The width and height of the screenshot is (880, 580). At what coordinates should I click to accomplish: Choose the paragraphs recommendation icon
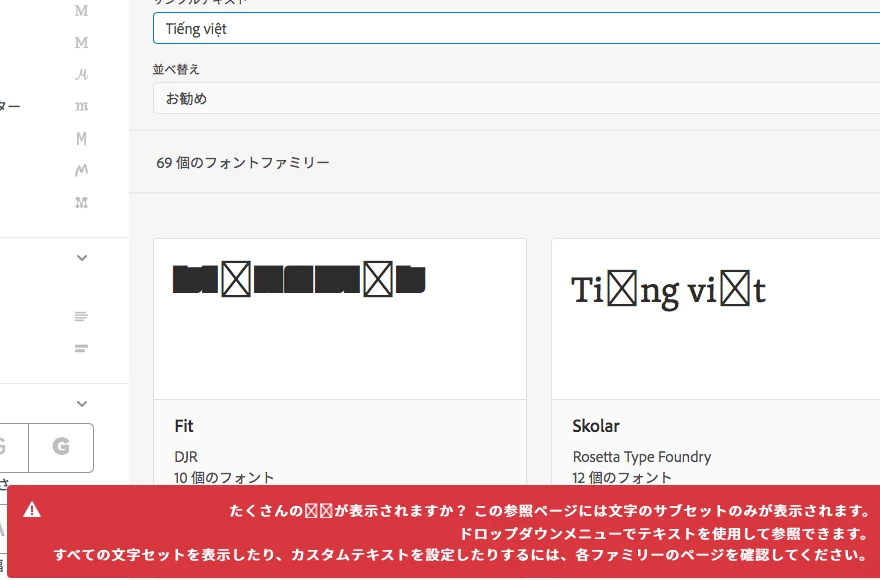81,317
